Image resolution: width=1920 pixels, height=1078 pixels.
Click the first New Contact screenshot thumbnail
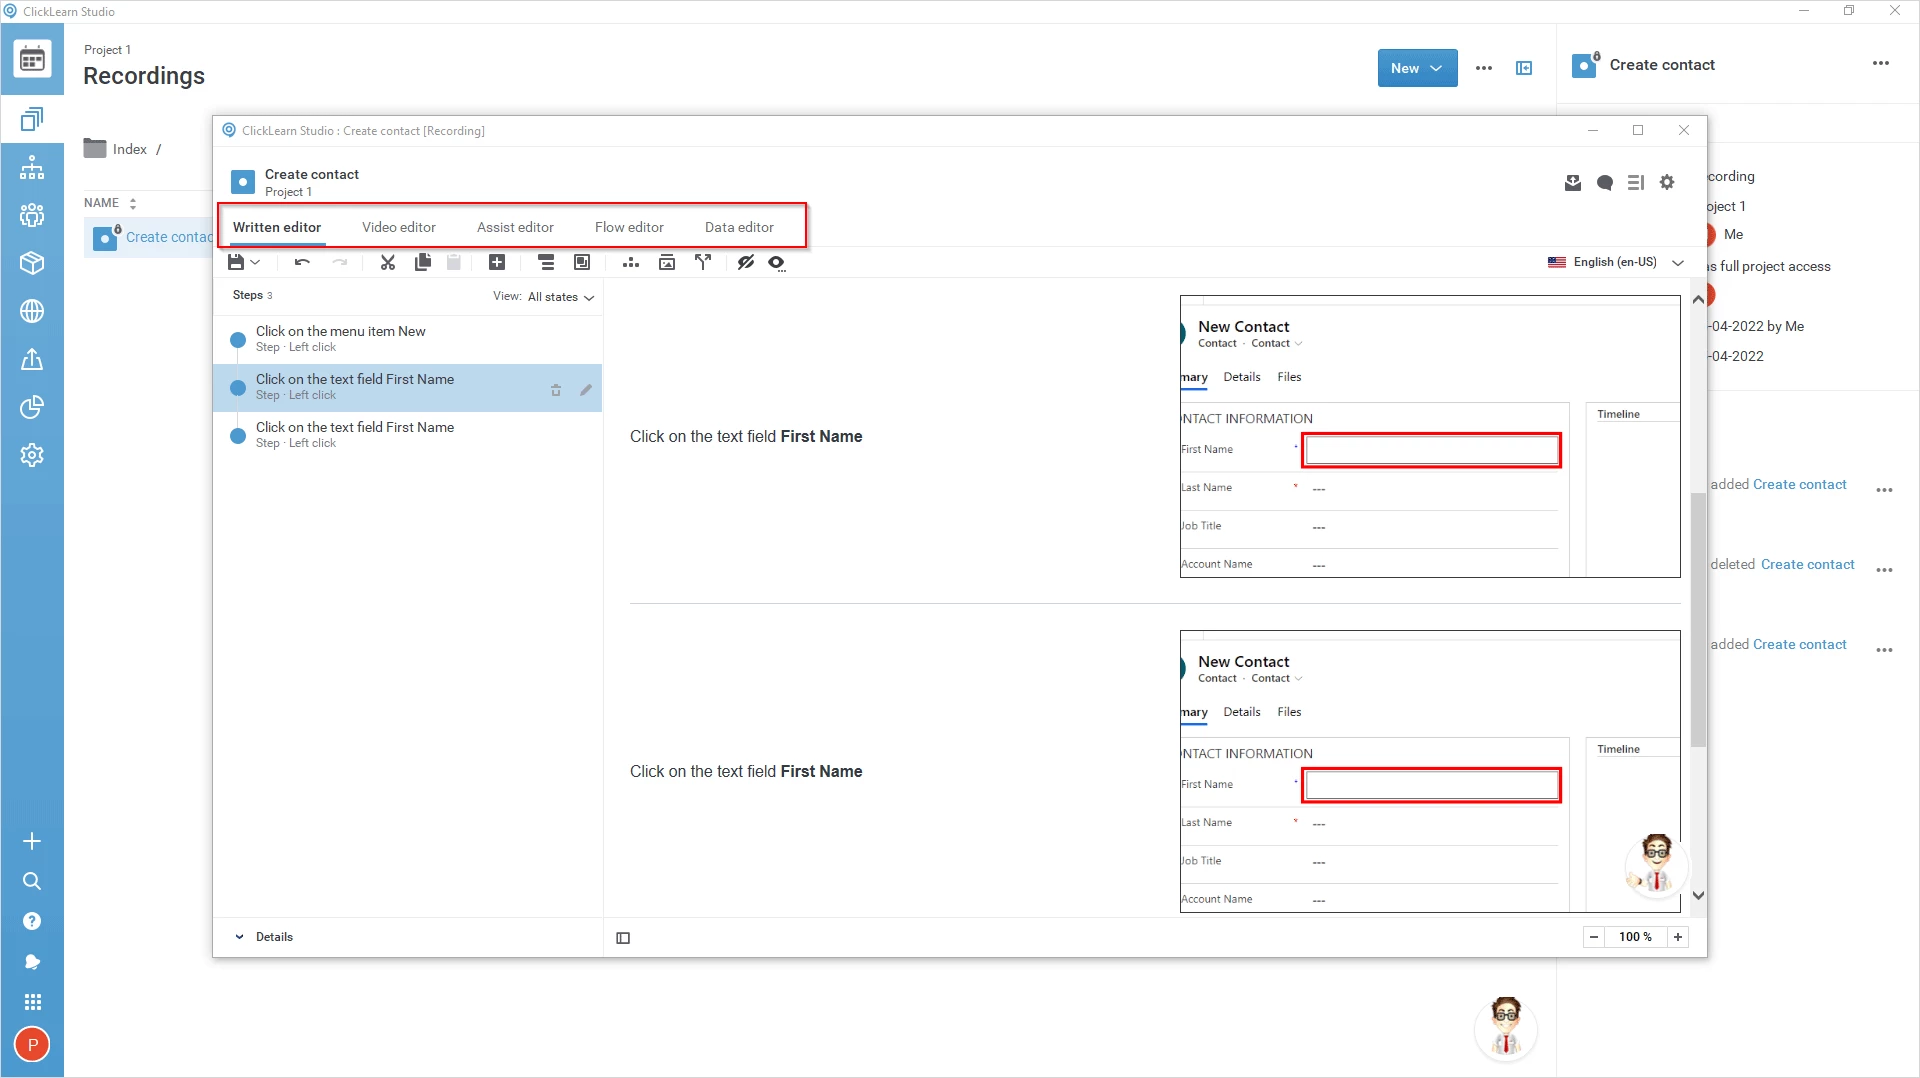pyautogui.click(x=1430, y=436)
